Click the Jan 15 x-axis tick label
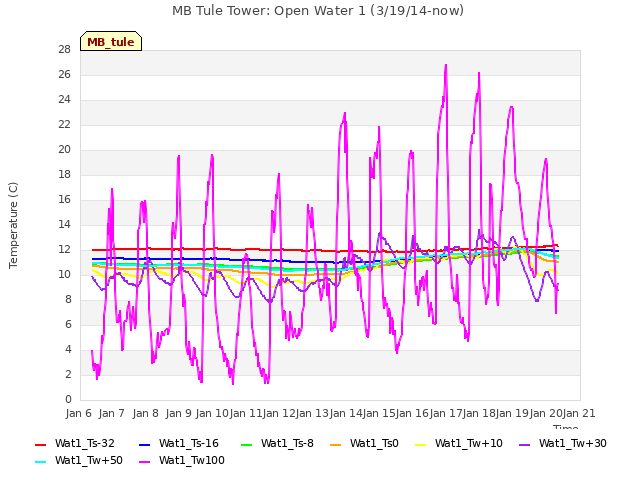The image size is (640, 480). (379, 413)
